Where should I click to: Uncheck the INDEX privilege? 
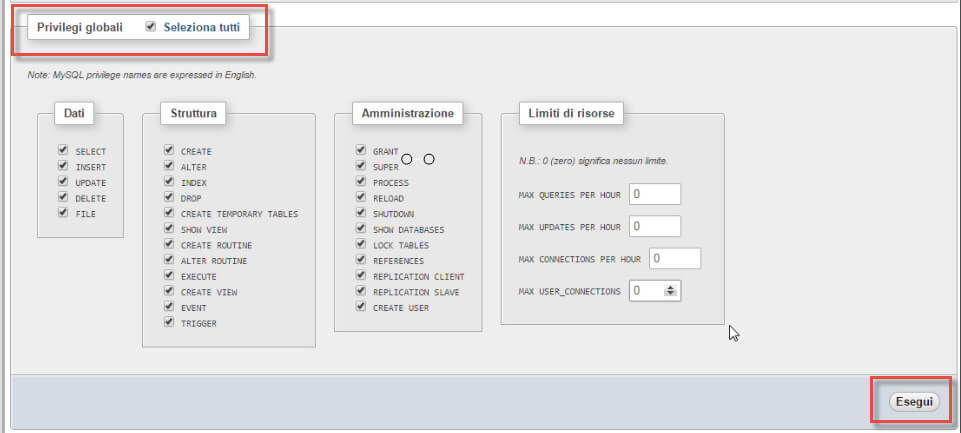pos(169,182)
